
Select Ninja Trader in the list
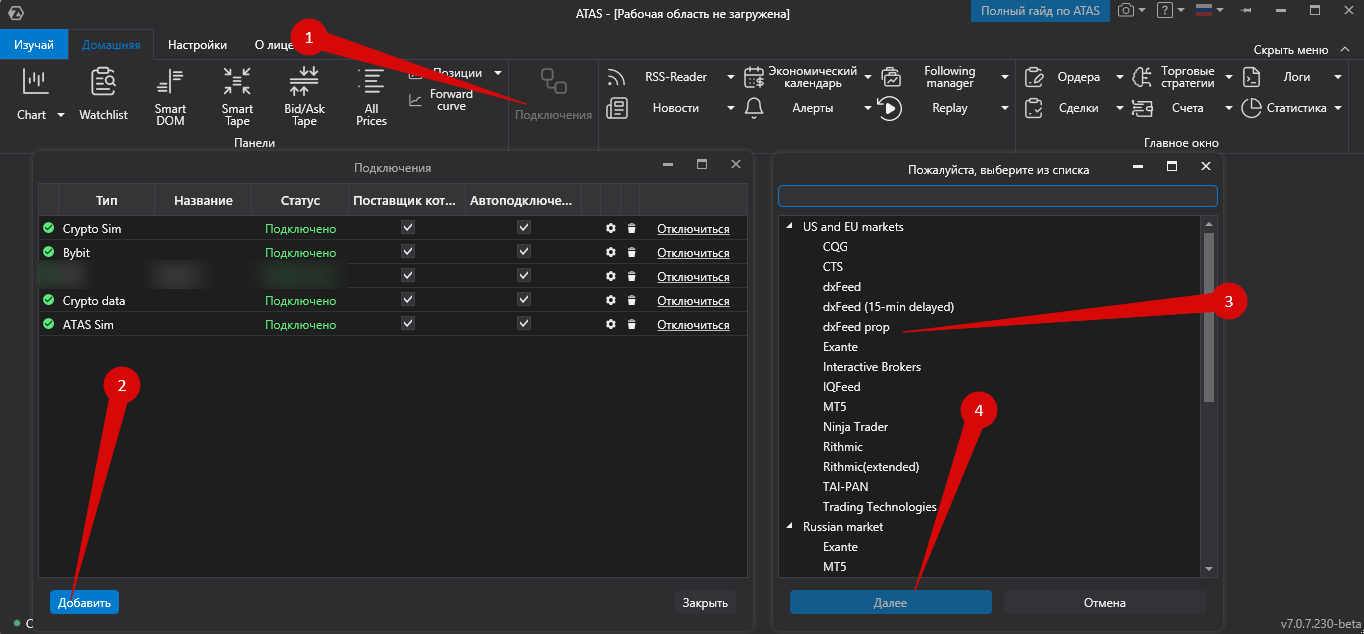point(855,427)
